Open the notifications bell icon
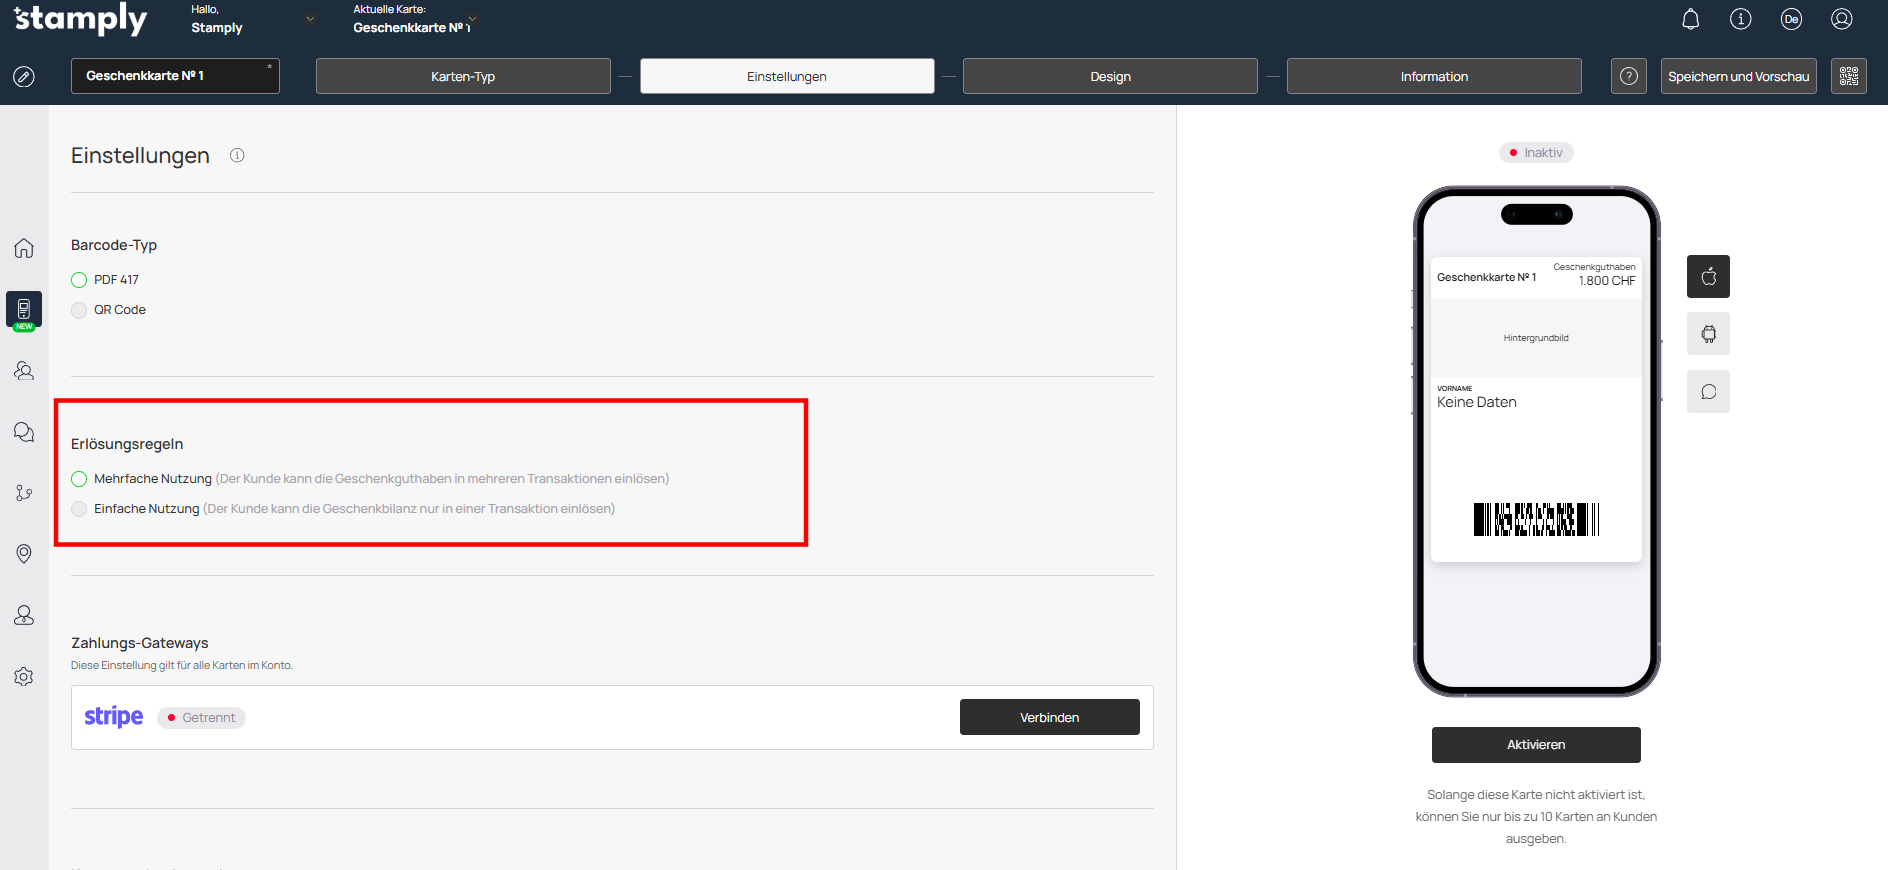 pyautogui.click(x=1690, y=19)
